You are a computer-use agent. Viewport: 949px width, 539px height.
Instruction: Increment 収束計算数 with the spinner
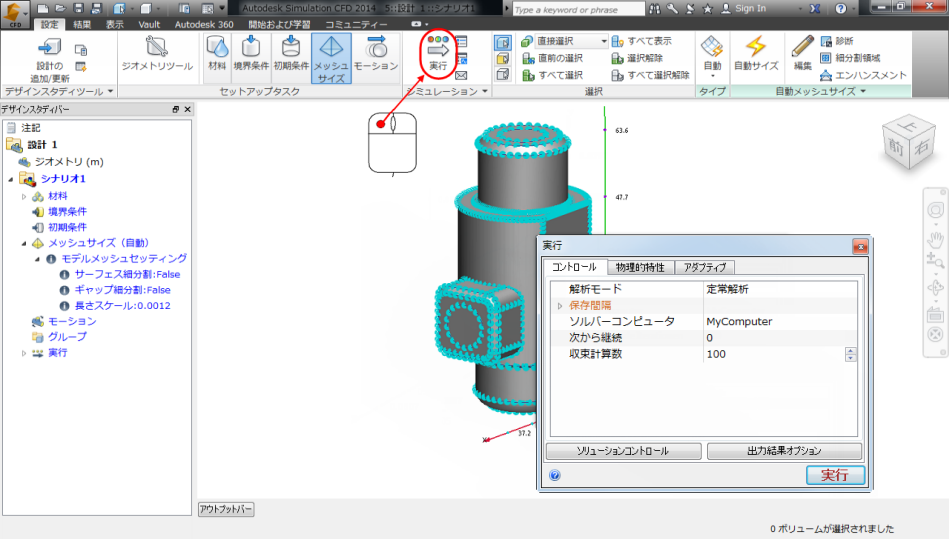(850, 351)
